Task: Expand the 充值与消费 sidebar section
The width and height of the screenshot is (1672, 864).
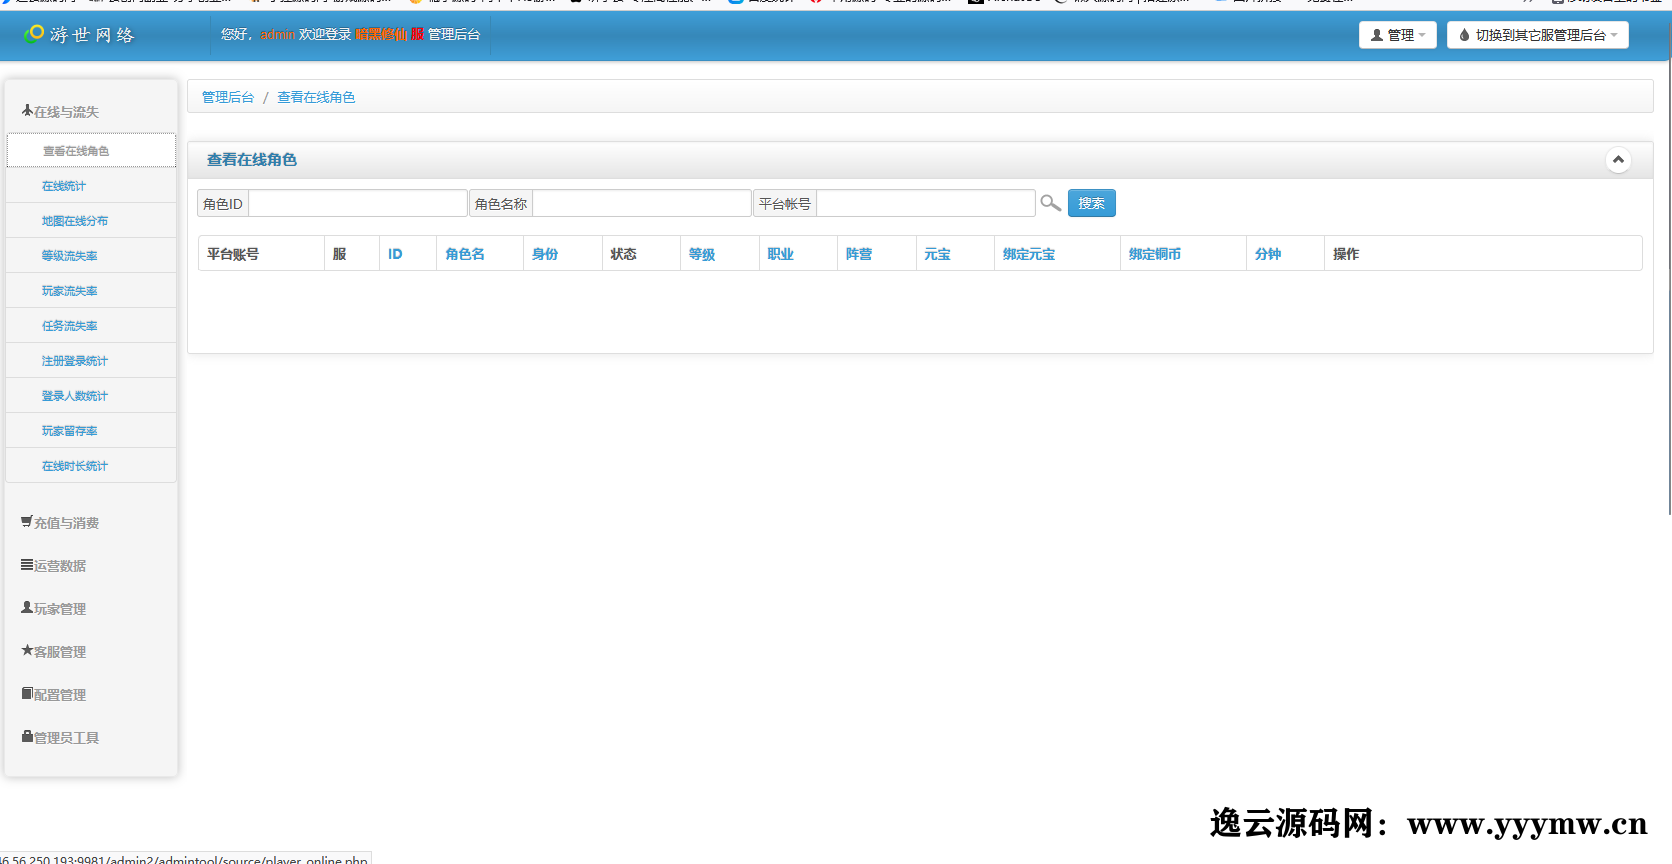Action: 61,523
